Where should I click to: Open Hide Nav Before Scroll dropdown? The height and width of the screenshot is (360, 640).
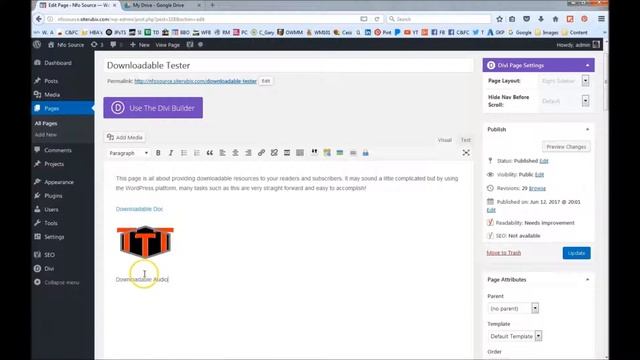(x=564, y=100)
